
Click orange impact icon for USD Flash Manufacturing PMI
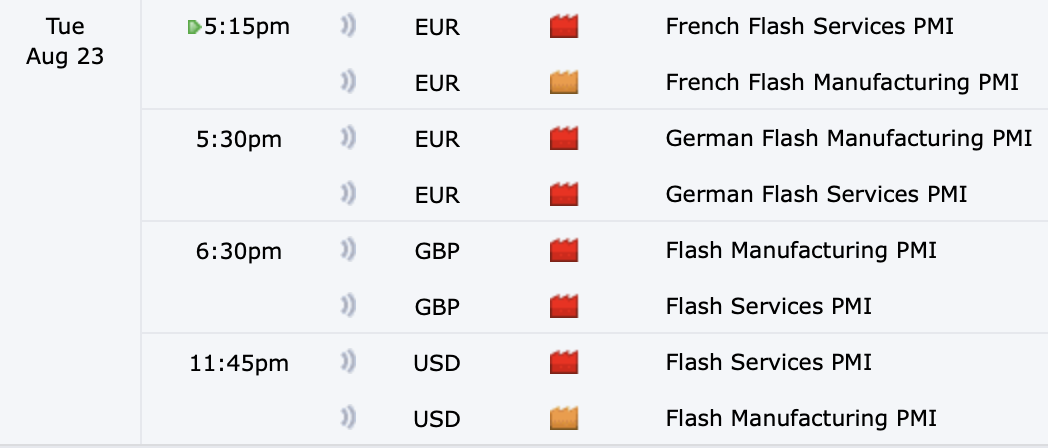[564, 417]
